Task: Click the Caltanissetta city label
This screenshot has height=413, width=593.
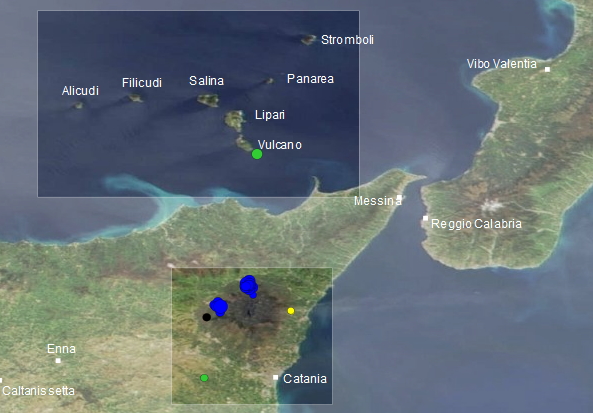Action: [38, 391]
